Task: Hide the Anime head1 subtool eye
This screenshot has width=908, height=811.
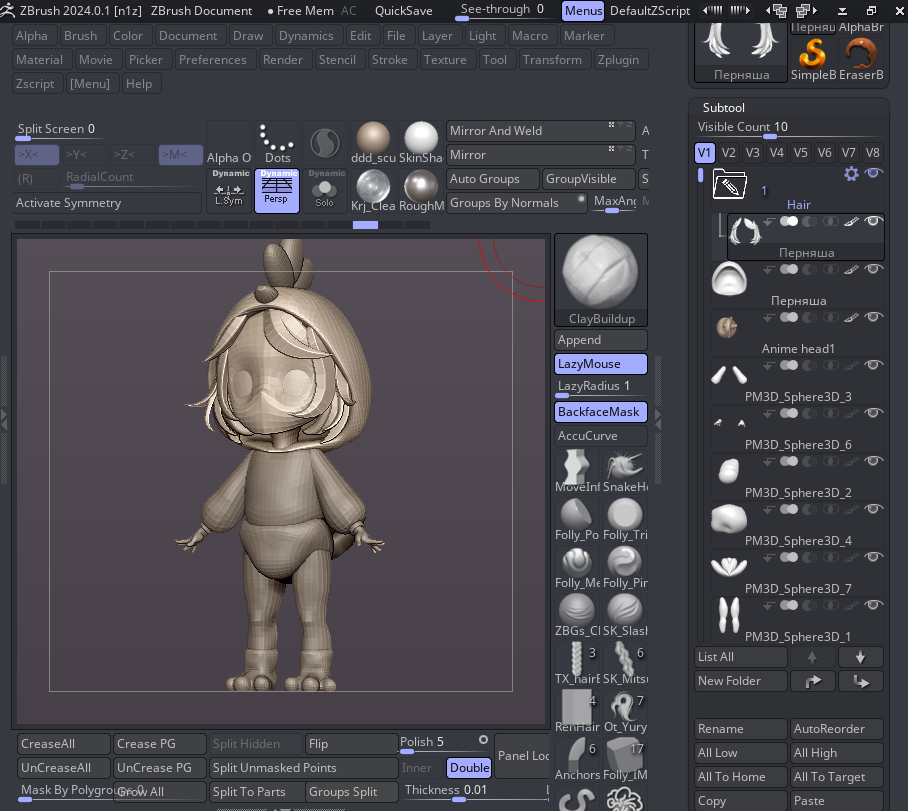Action: tap(873, 317)
